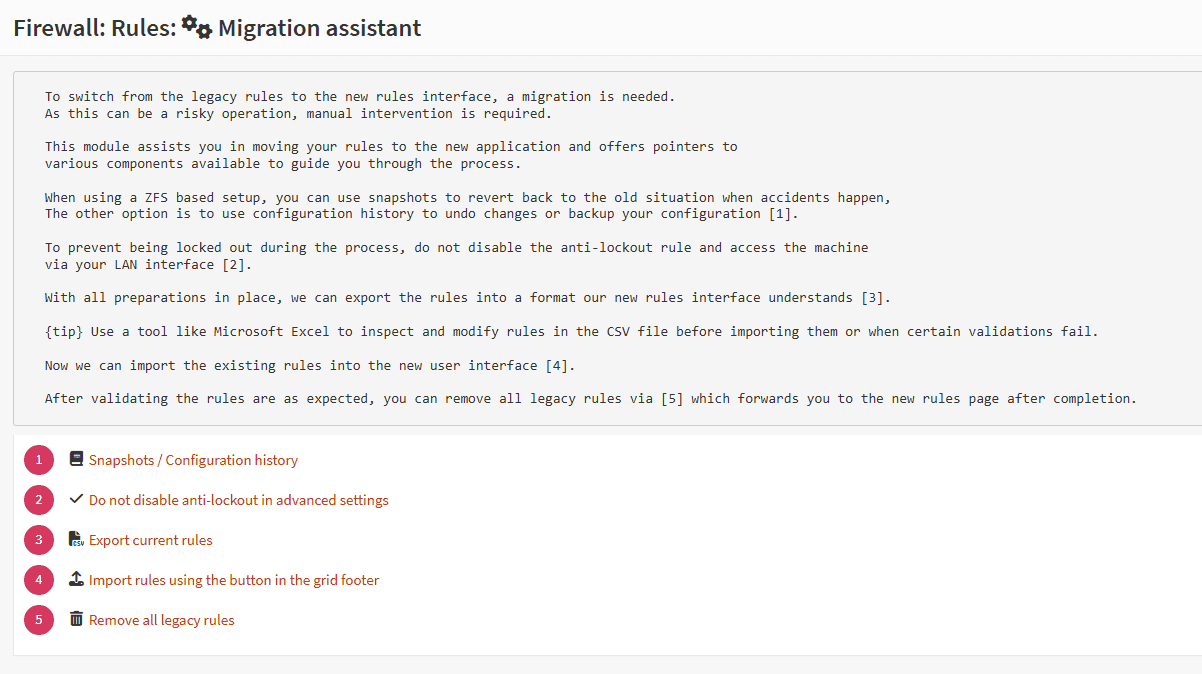The image size is (1202, 674).
Task: Click the Export current rules link
Action: click(x=150, y=540)
